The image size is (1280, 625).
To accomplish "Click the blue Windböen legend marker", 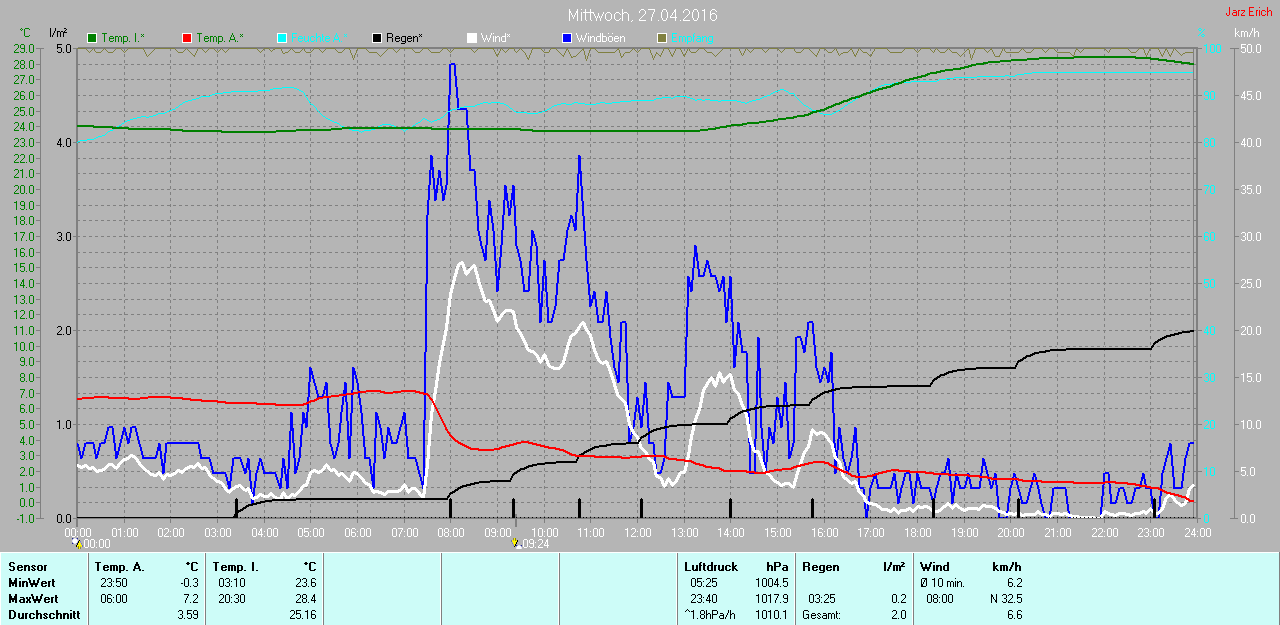I will tap(567, 38).
